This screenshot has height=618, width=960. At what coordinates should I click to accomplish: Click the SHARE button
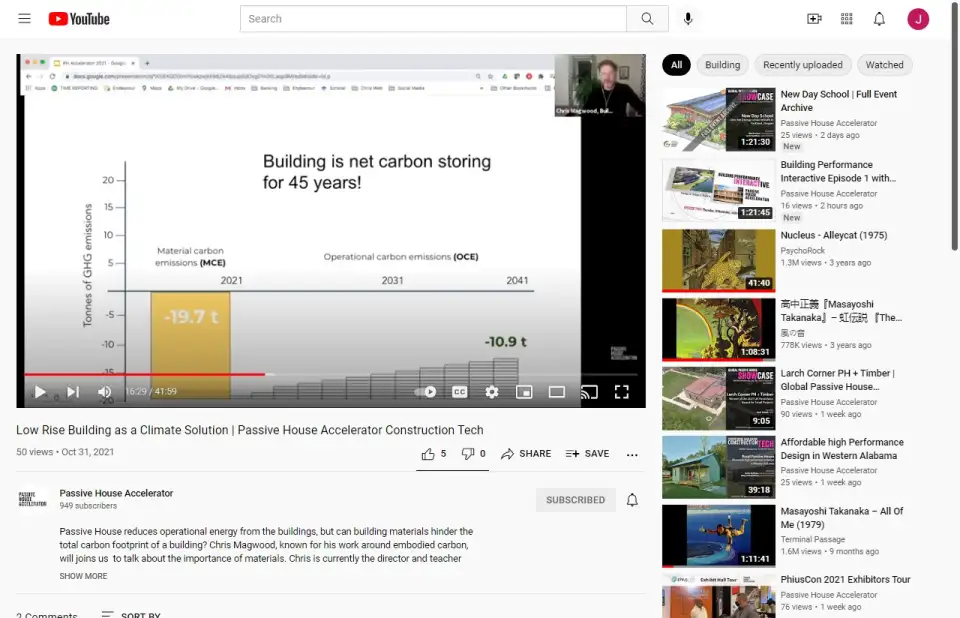click(526, 454)
